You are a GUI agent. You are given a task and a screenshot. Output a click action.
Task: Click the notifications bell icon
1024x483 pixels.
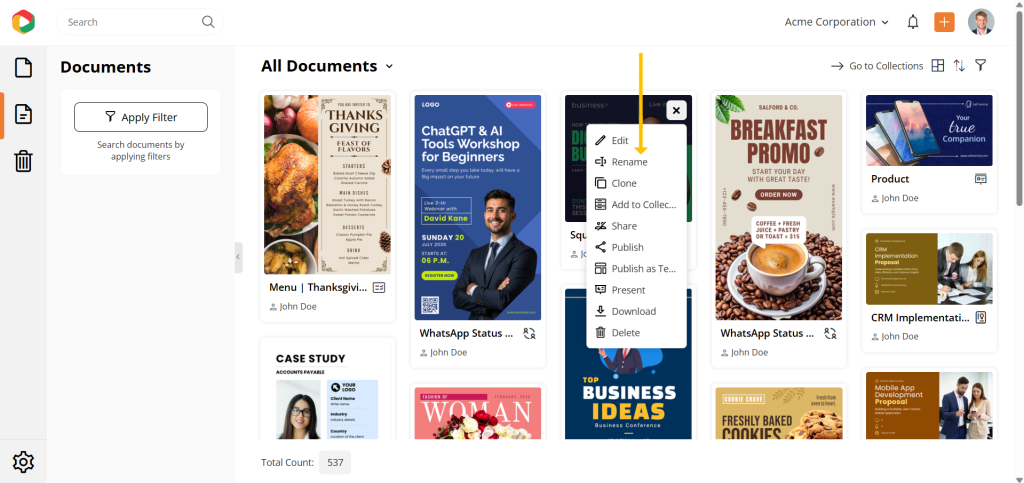[913, 22]
